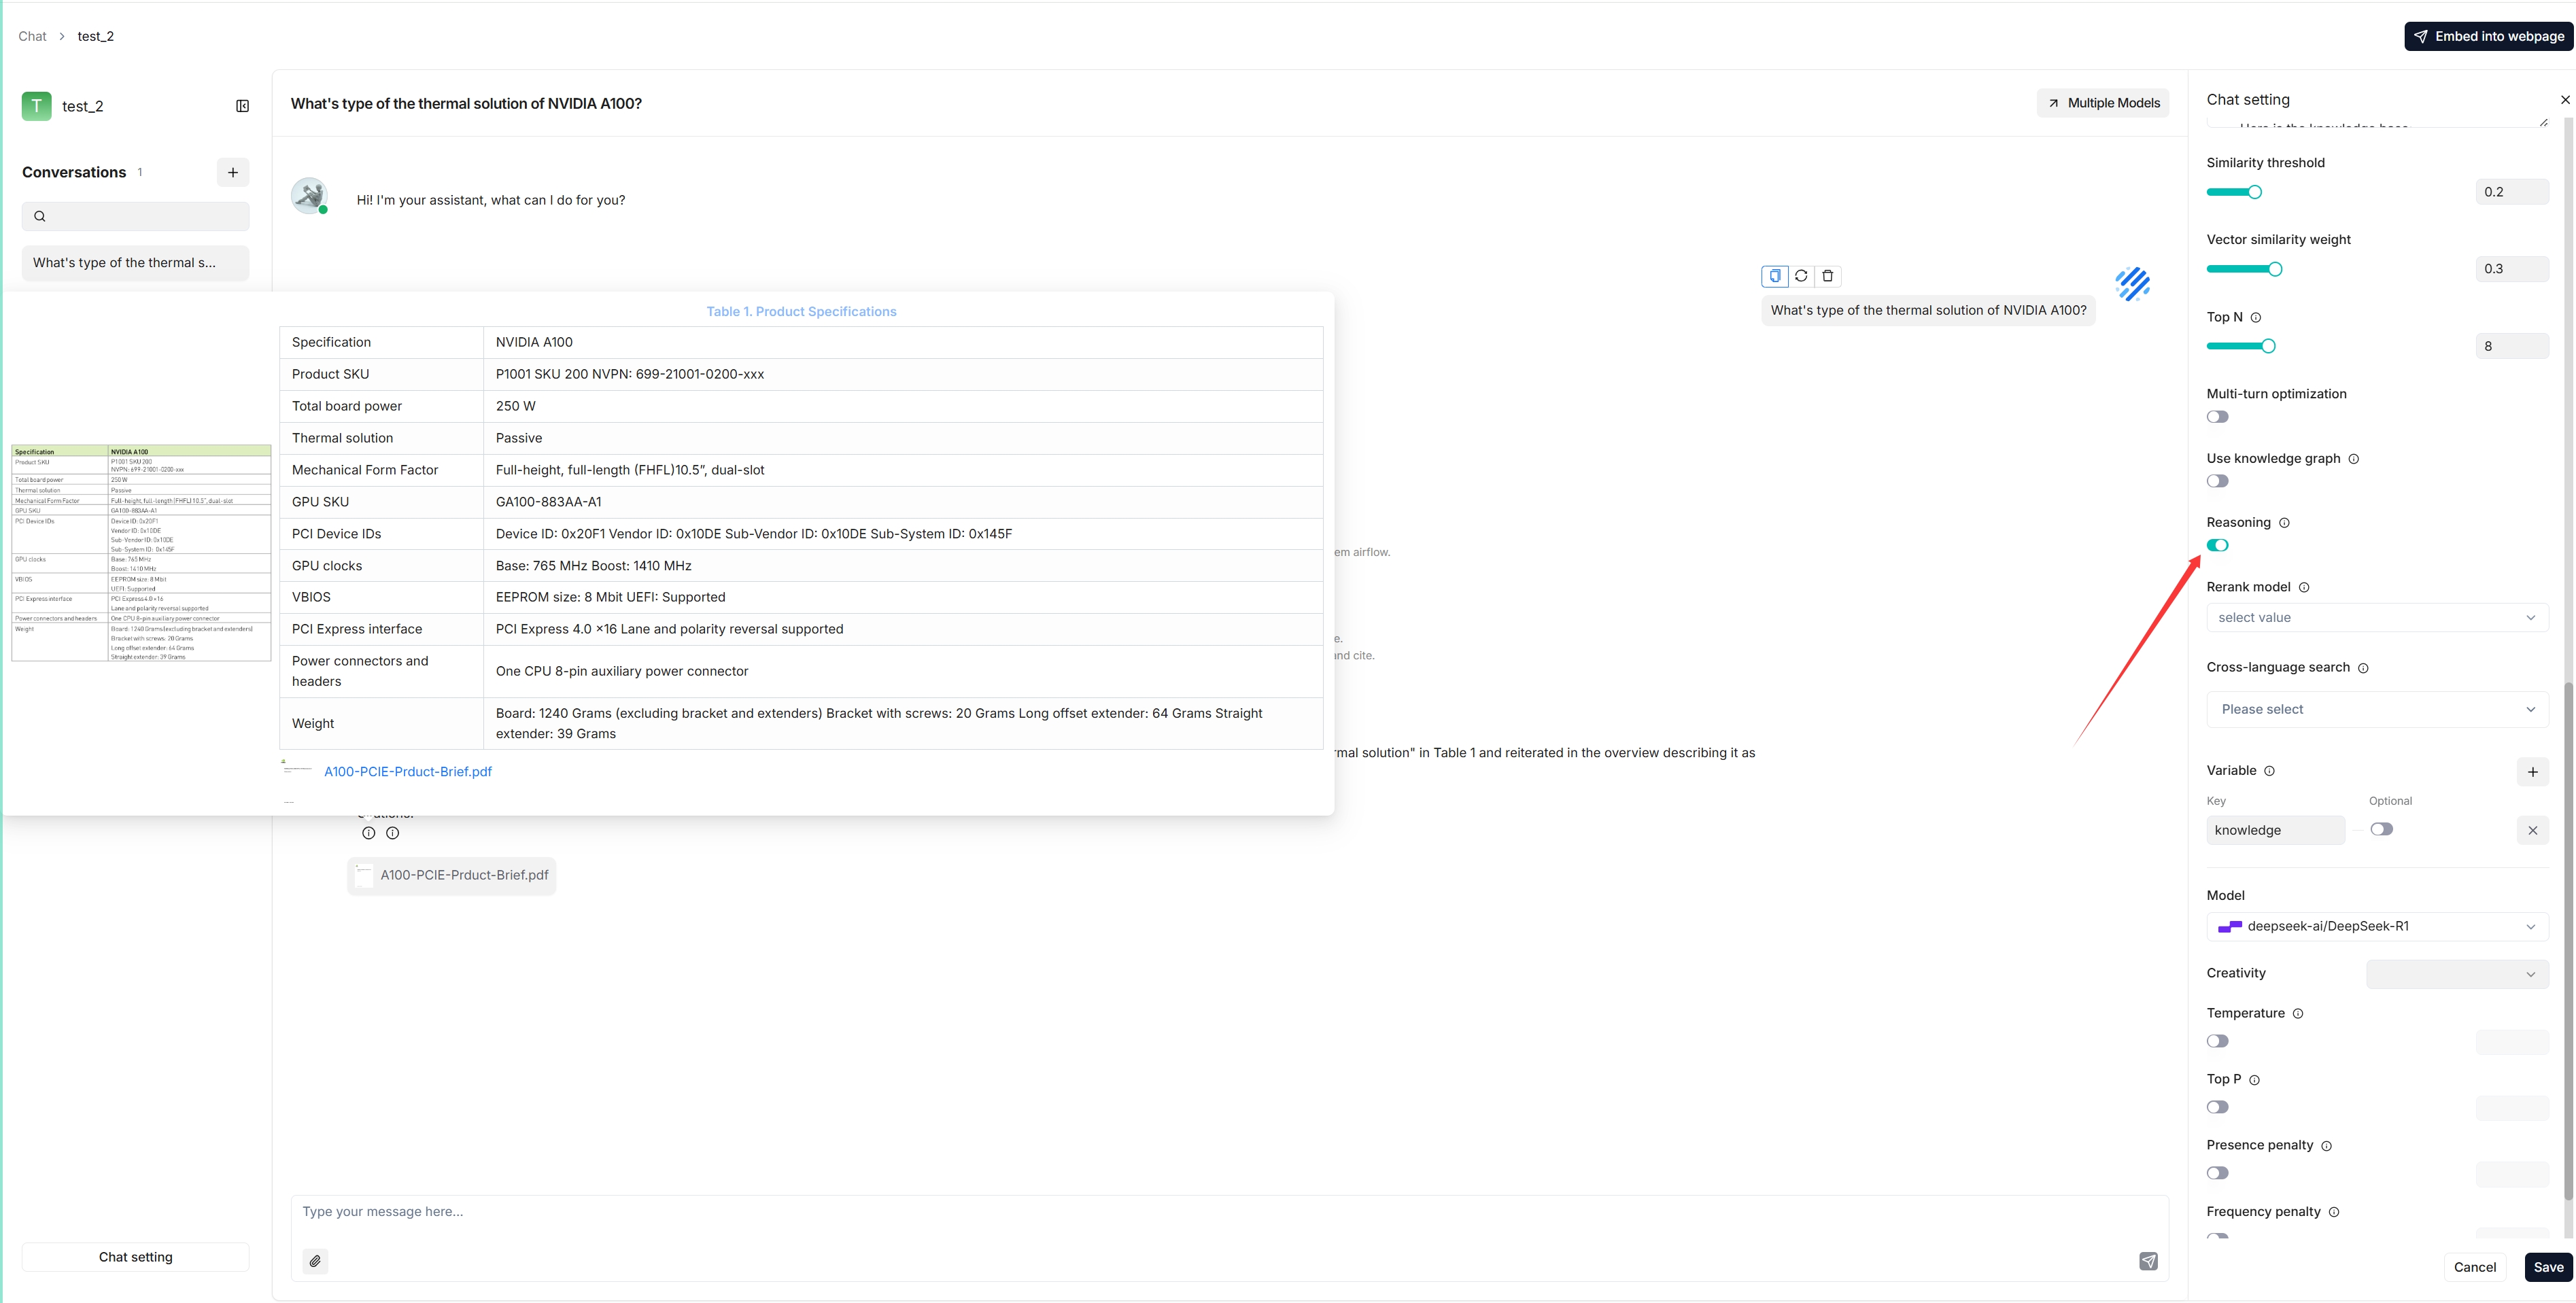Open the A100-PCIE-Prduct-Brief.pdf link
Image resolution: width=2576 pixels, height=1303 pixels.
point(408,771)
